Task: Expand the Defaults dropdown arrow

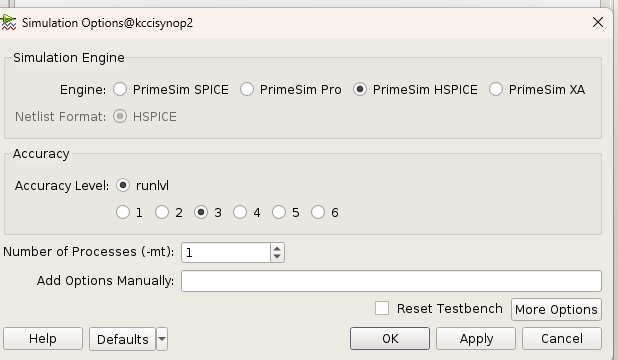Action: [162, 339]
